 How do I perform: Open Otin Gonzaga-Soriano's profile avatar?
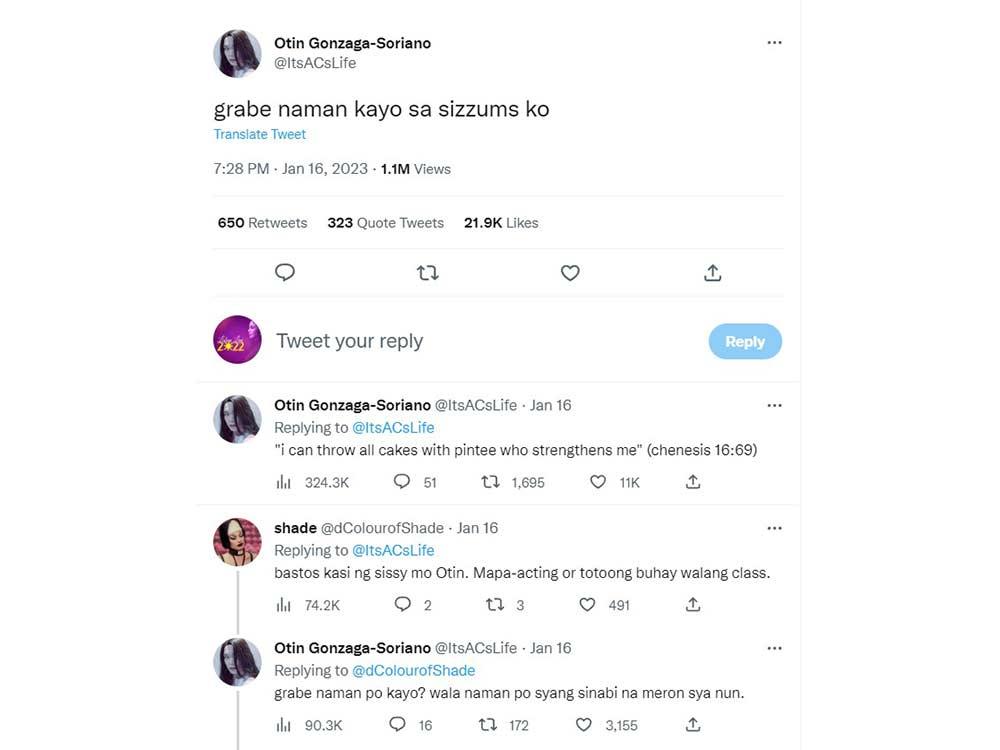coord(237,53)
